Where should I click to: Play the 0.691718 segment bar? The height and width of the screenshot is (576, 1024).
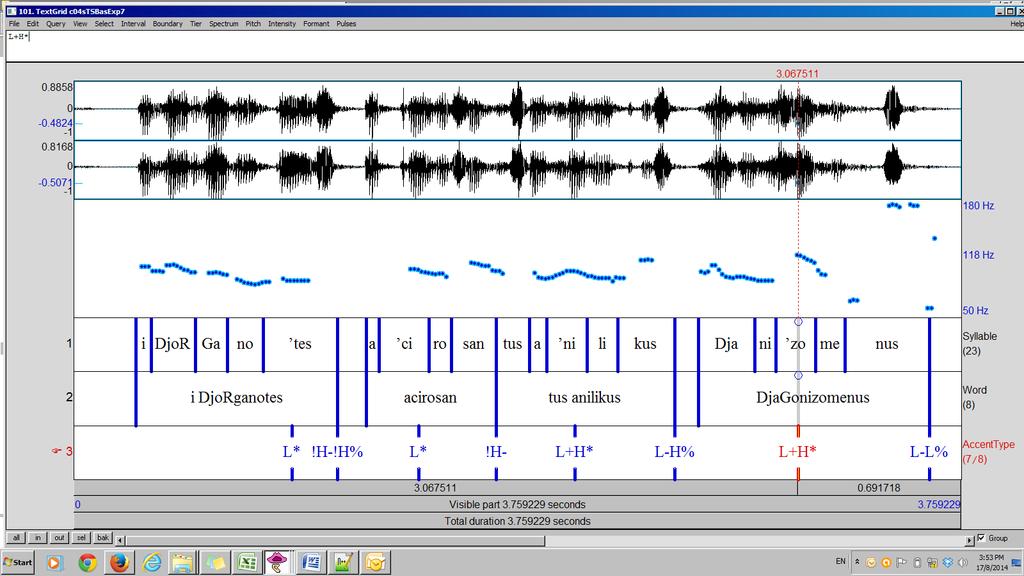tap(879, 488)
